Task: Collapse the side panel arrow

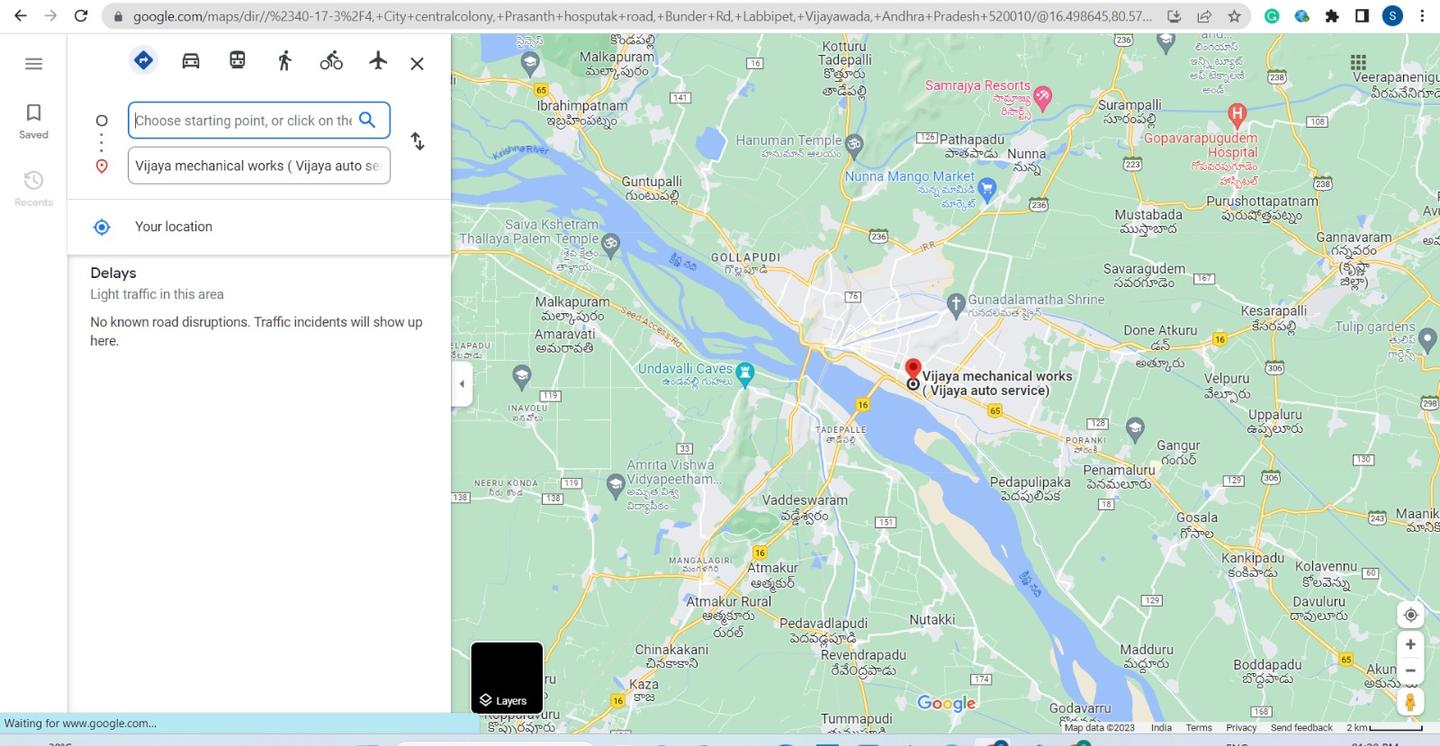Action: pos(461,384)
